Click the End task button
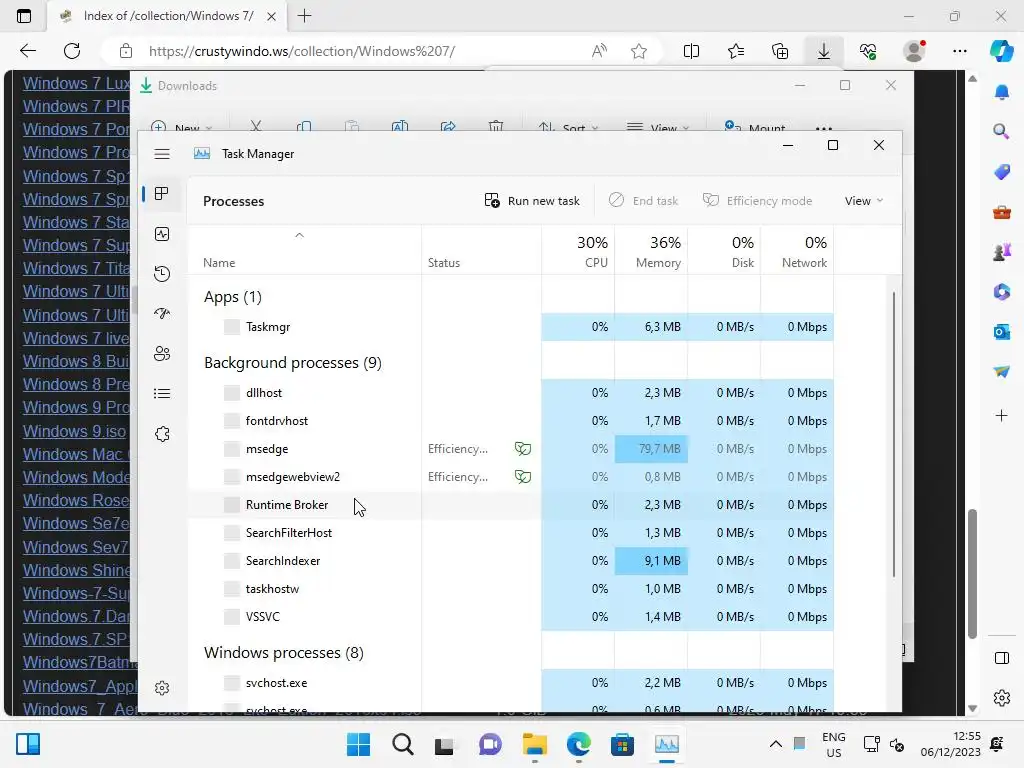This screenshot has width=1024, height=768. click(643, 200)
